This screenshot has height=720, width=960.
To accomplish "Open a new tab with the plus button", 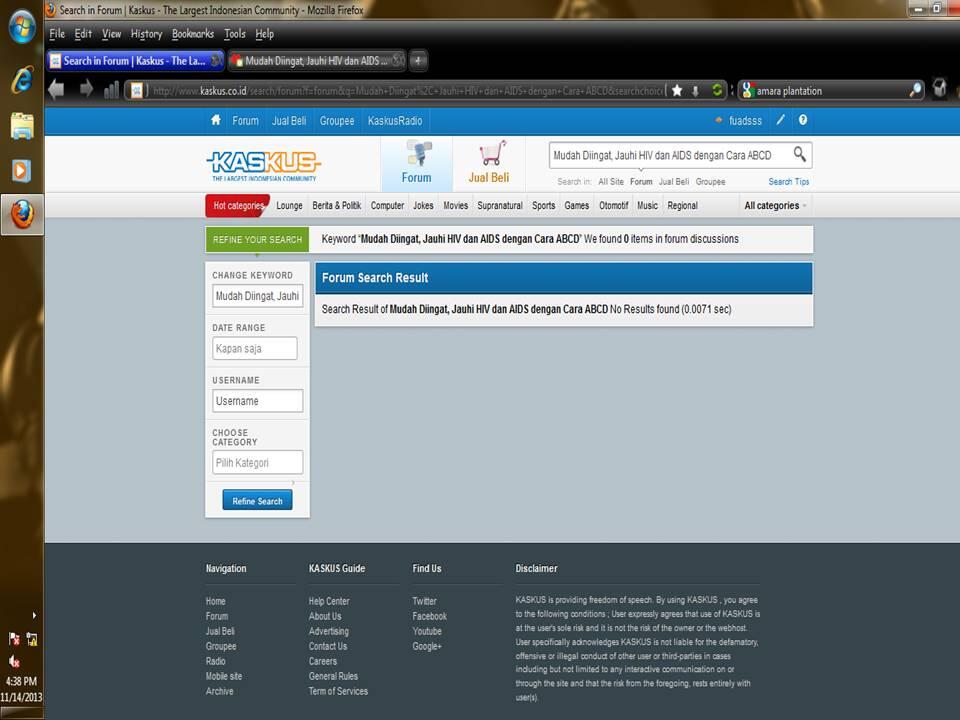I will [x=418, y=61].
